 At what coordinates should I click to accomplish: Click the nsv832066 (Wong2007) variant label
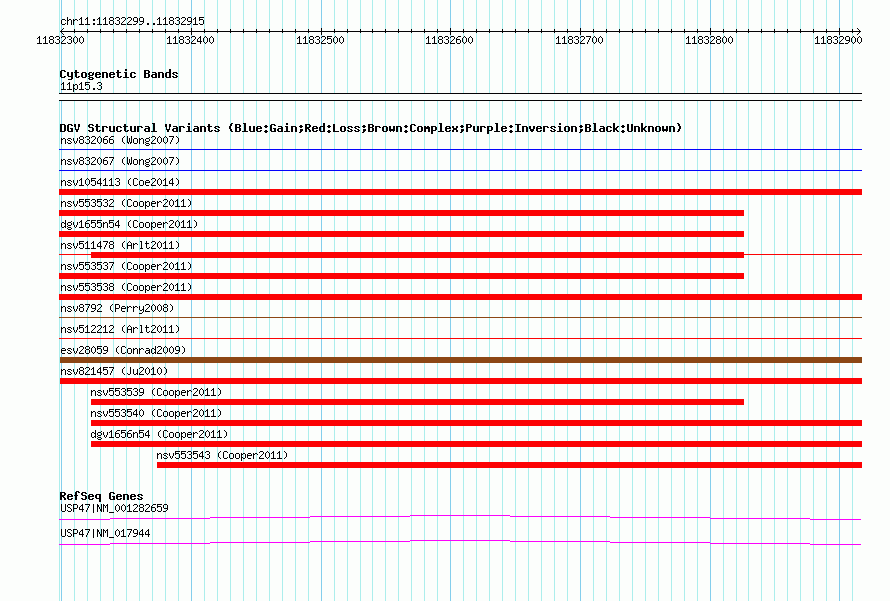(x=120, y=140)
